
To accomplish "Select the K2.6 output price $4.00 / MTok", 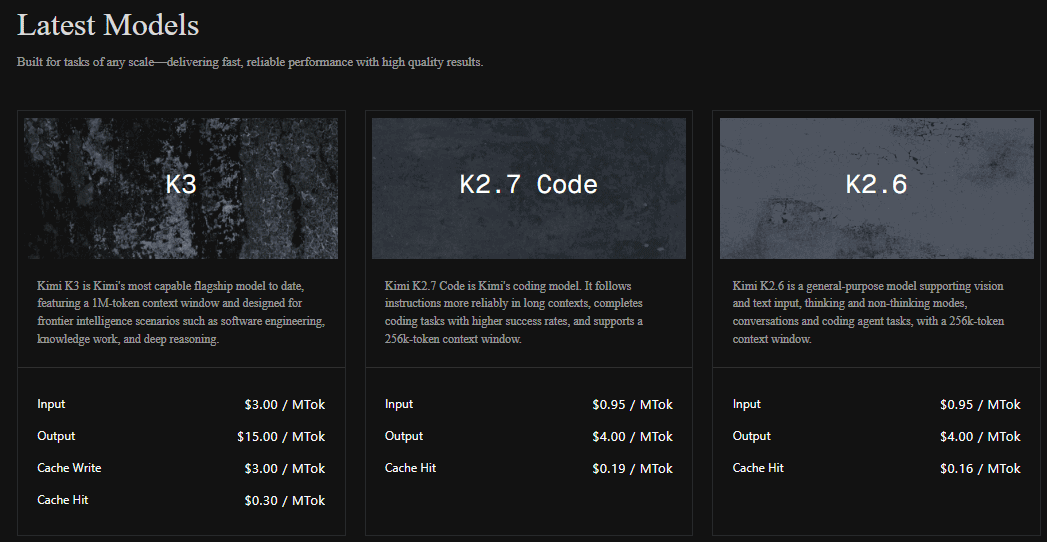I will 981,437.
